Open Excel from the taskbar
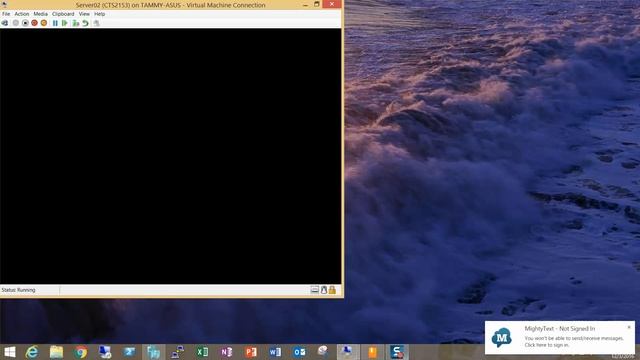 click(202, 352)
